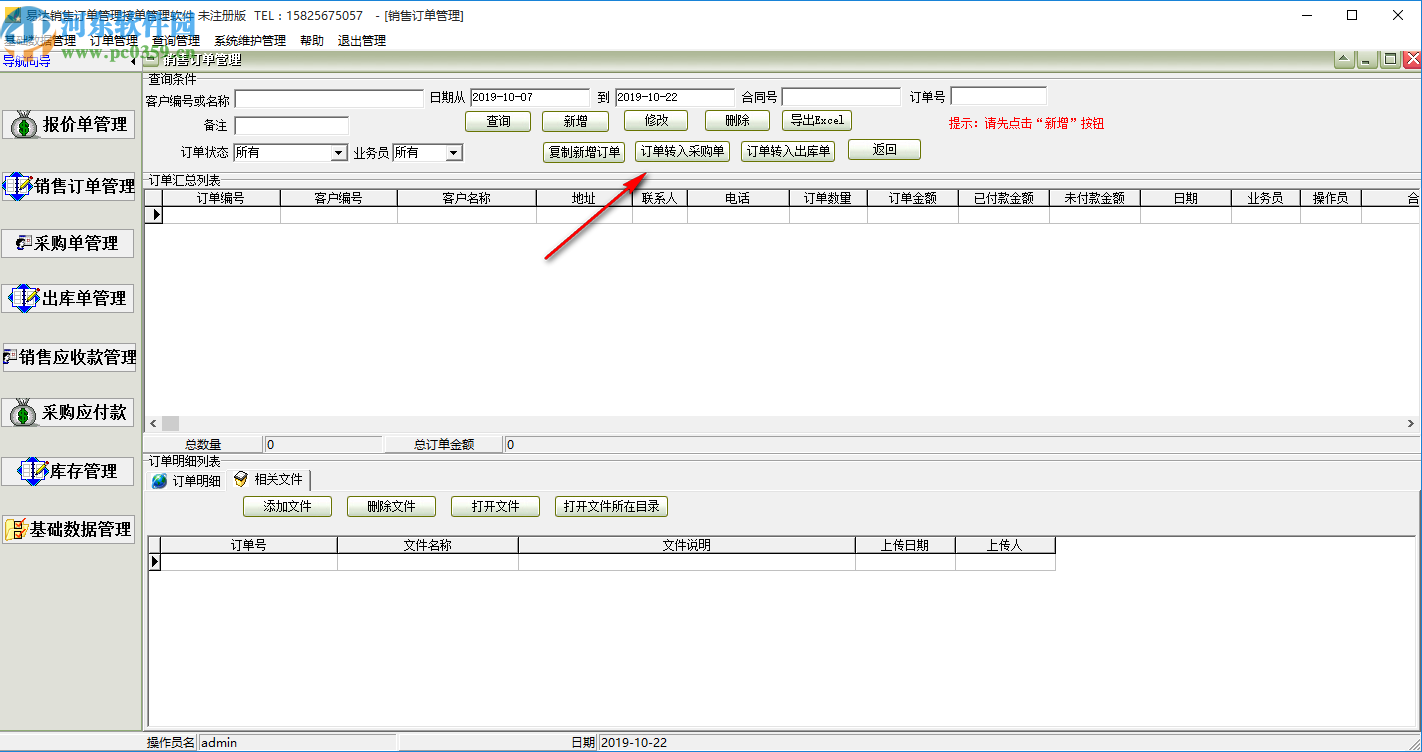Image resolution: width=1422 pixels, height=752 pixels.
Task: Click the 新增 button
Action: [575, 121]
